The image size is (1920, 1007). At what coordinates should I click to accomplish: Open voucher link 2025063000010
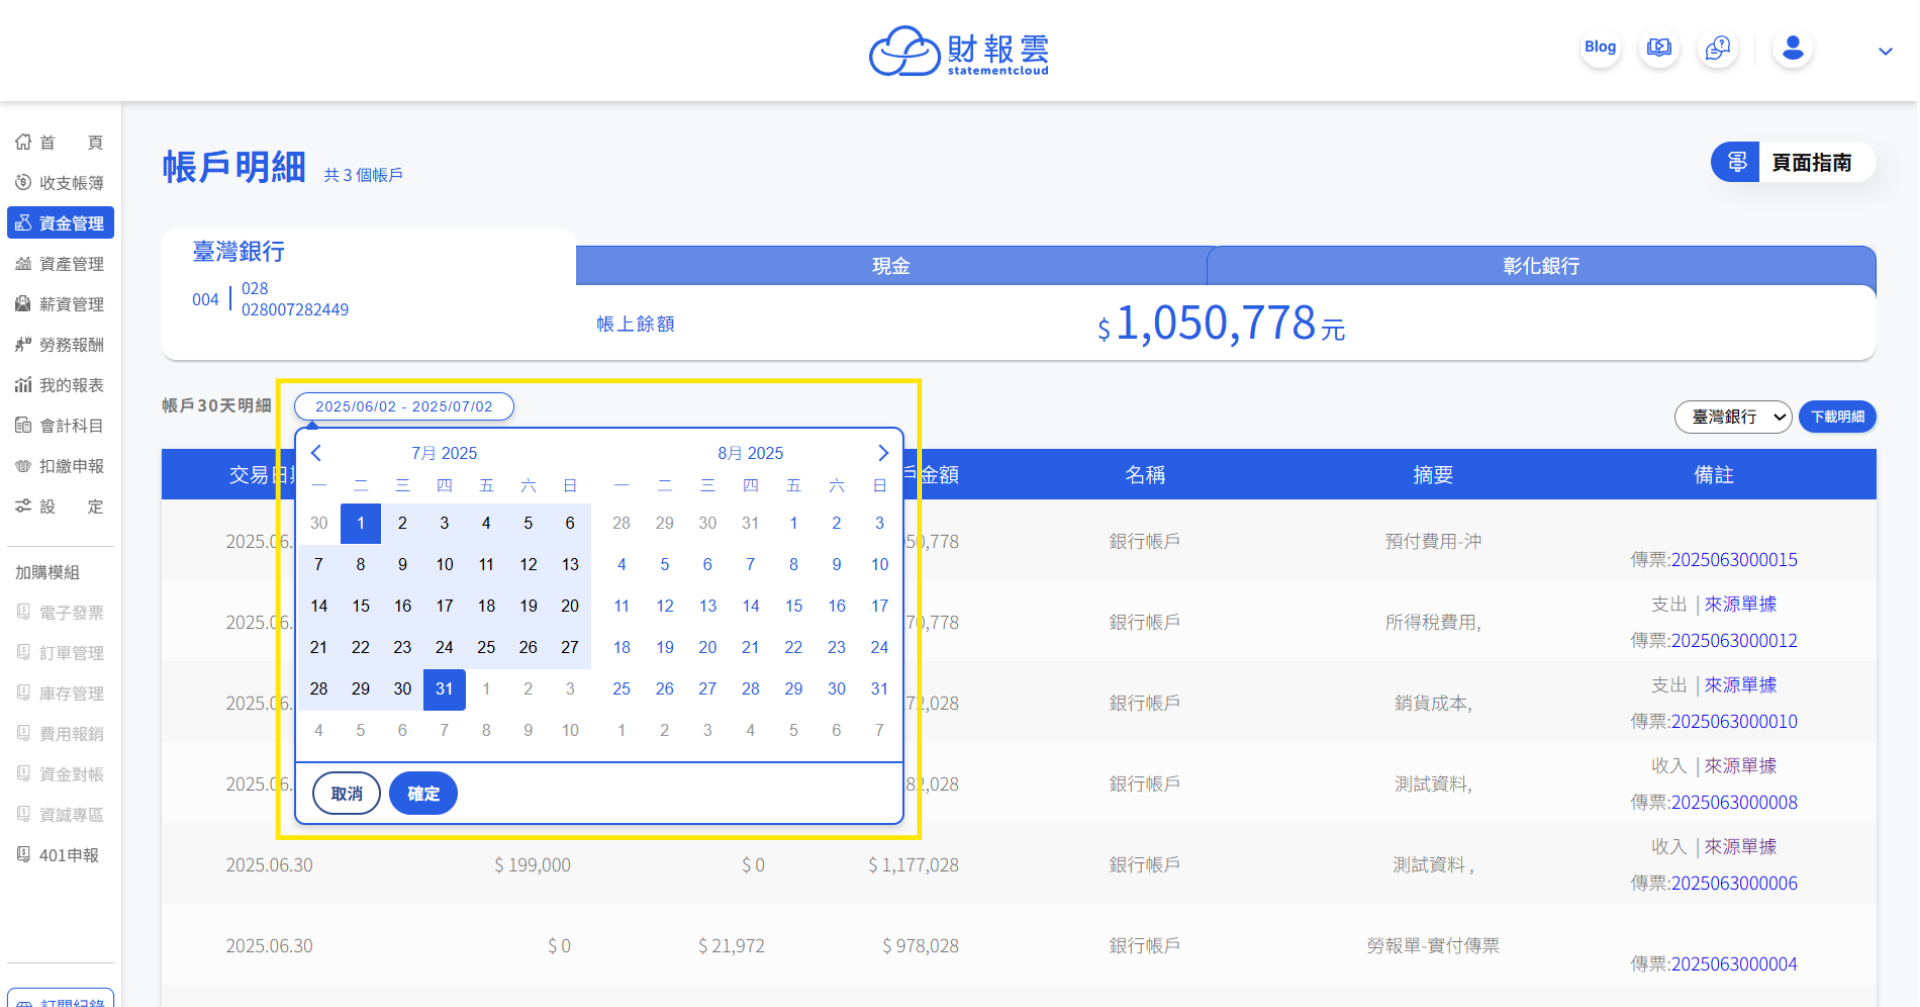[1734, 722]
